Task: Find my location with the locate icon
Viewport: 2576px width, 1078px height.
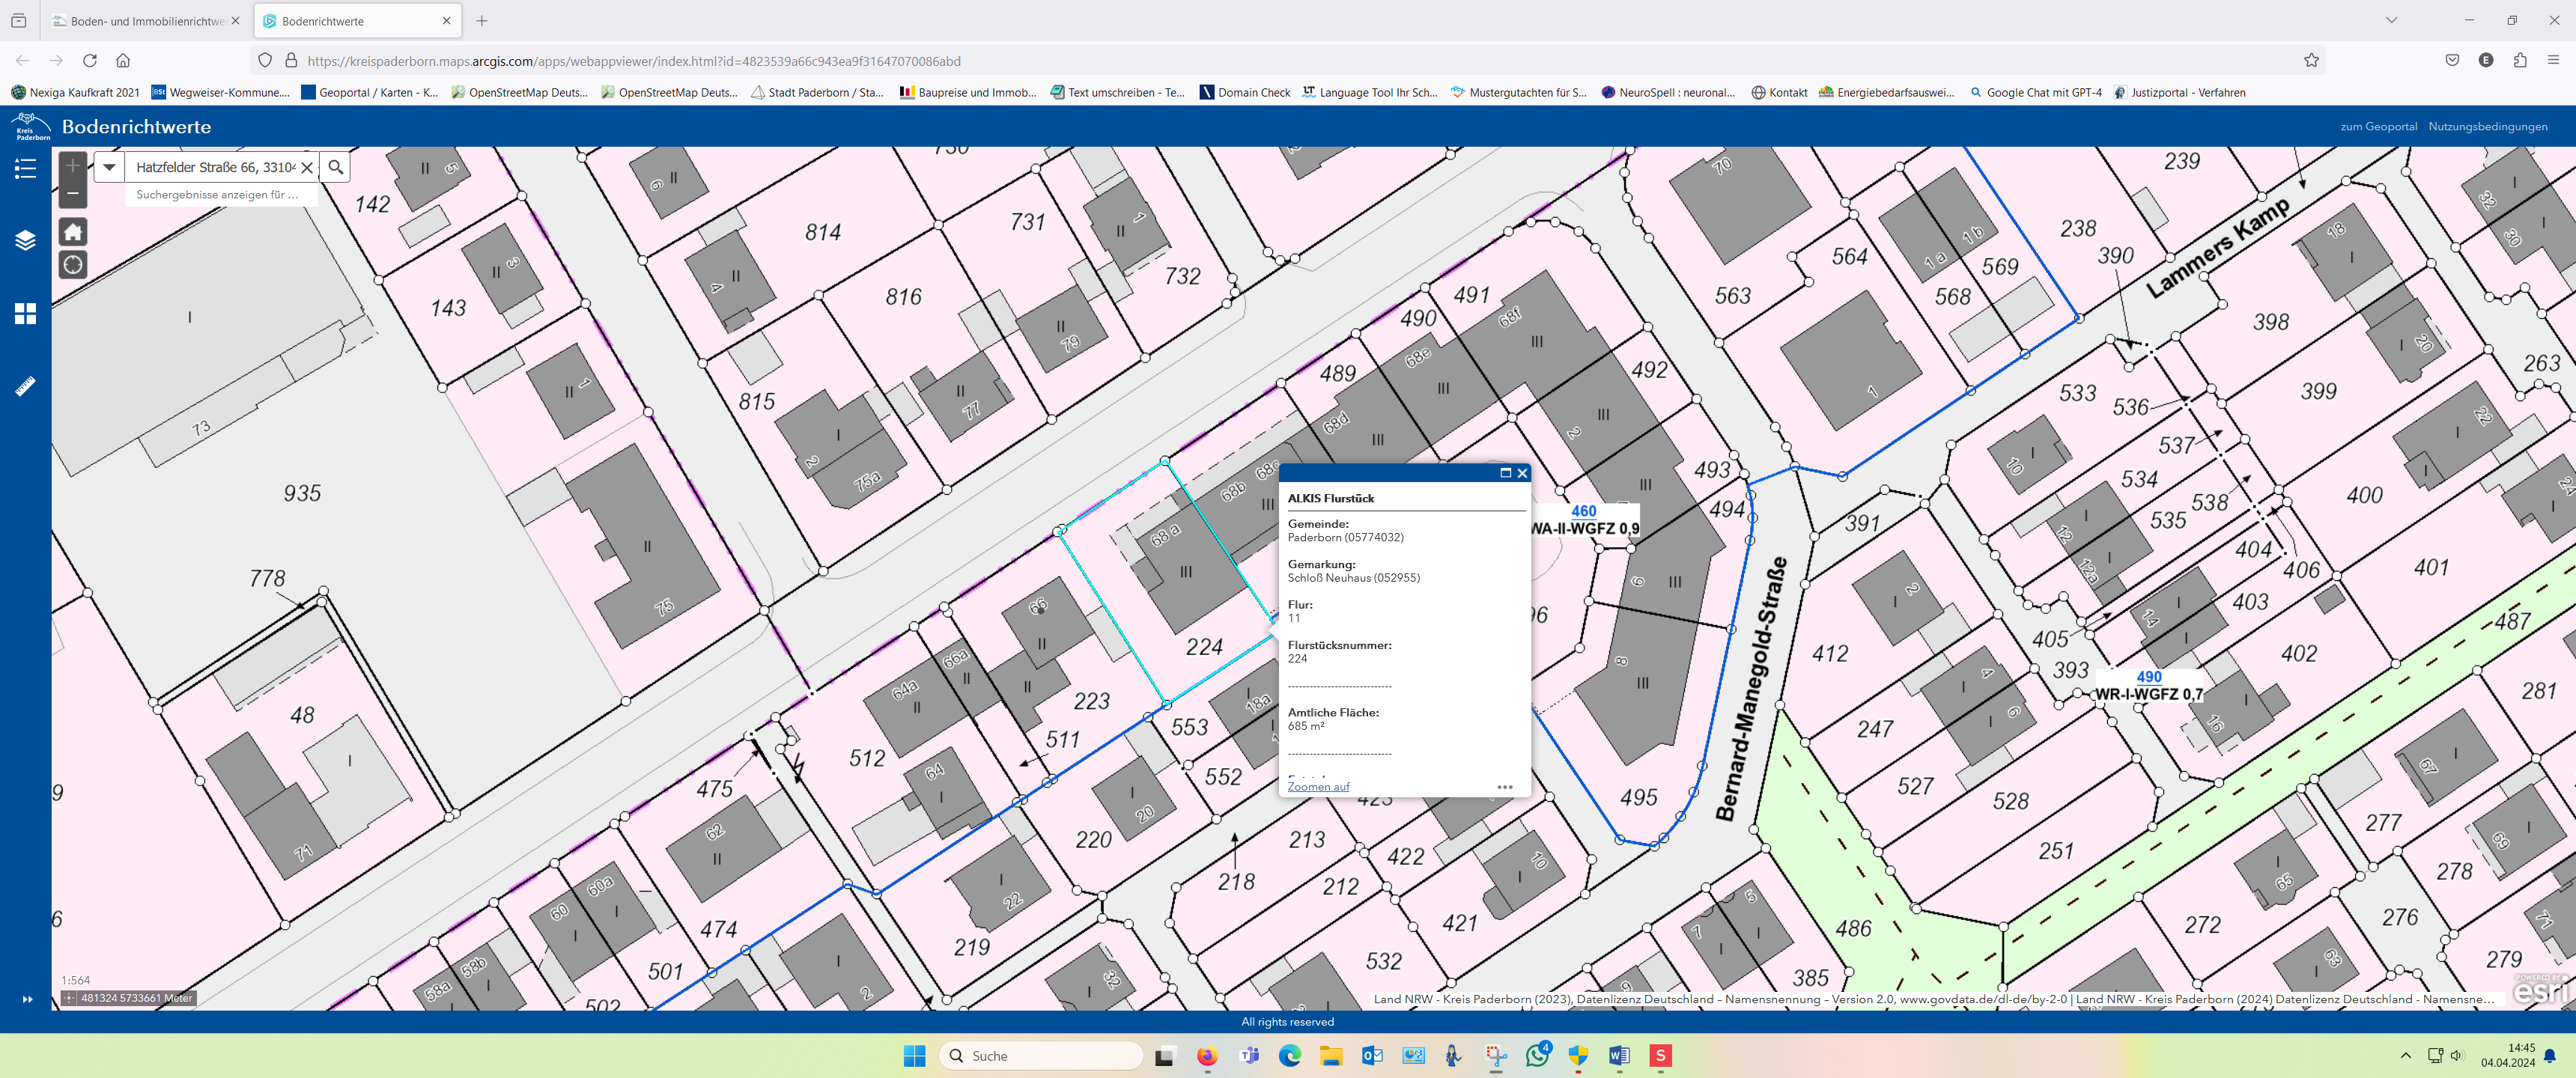Action: [73, 265]
